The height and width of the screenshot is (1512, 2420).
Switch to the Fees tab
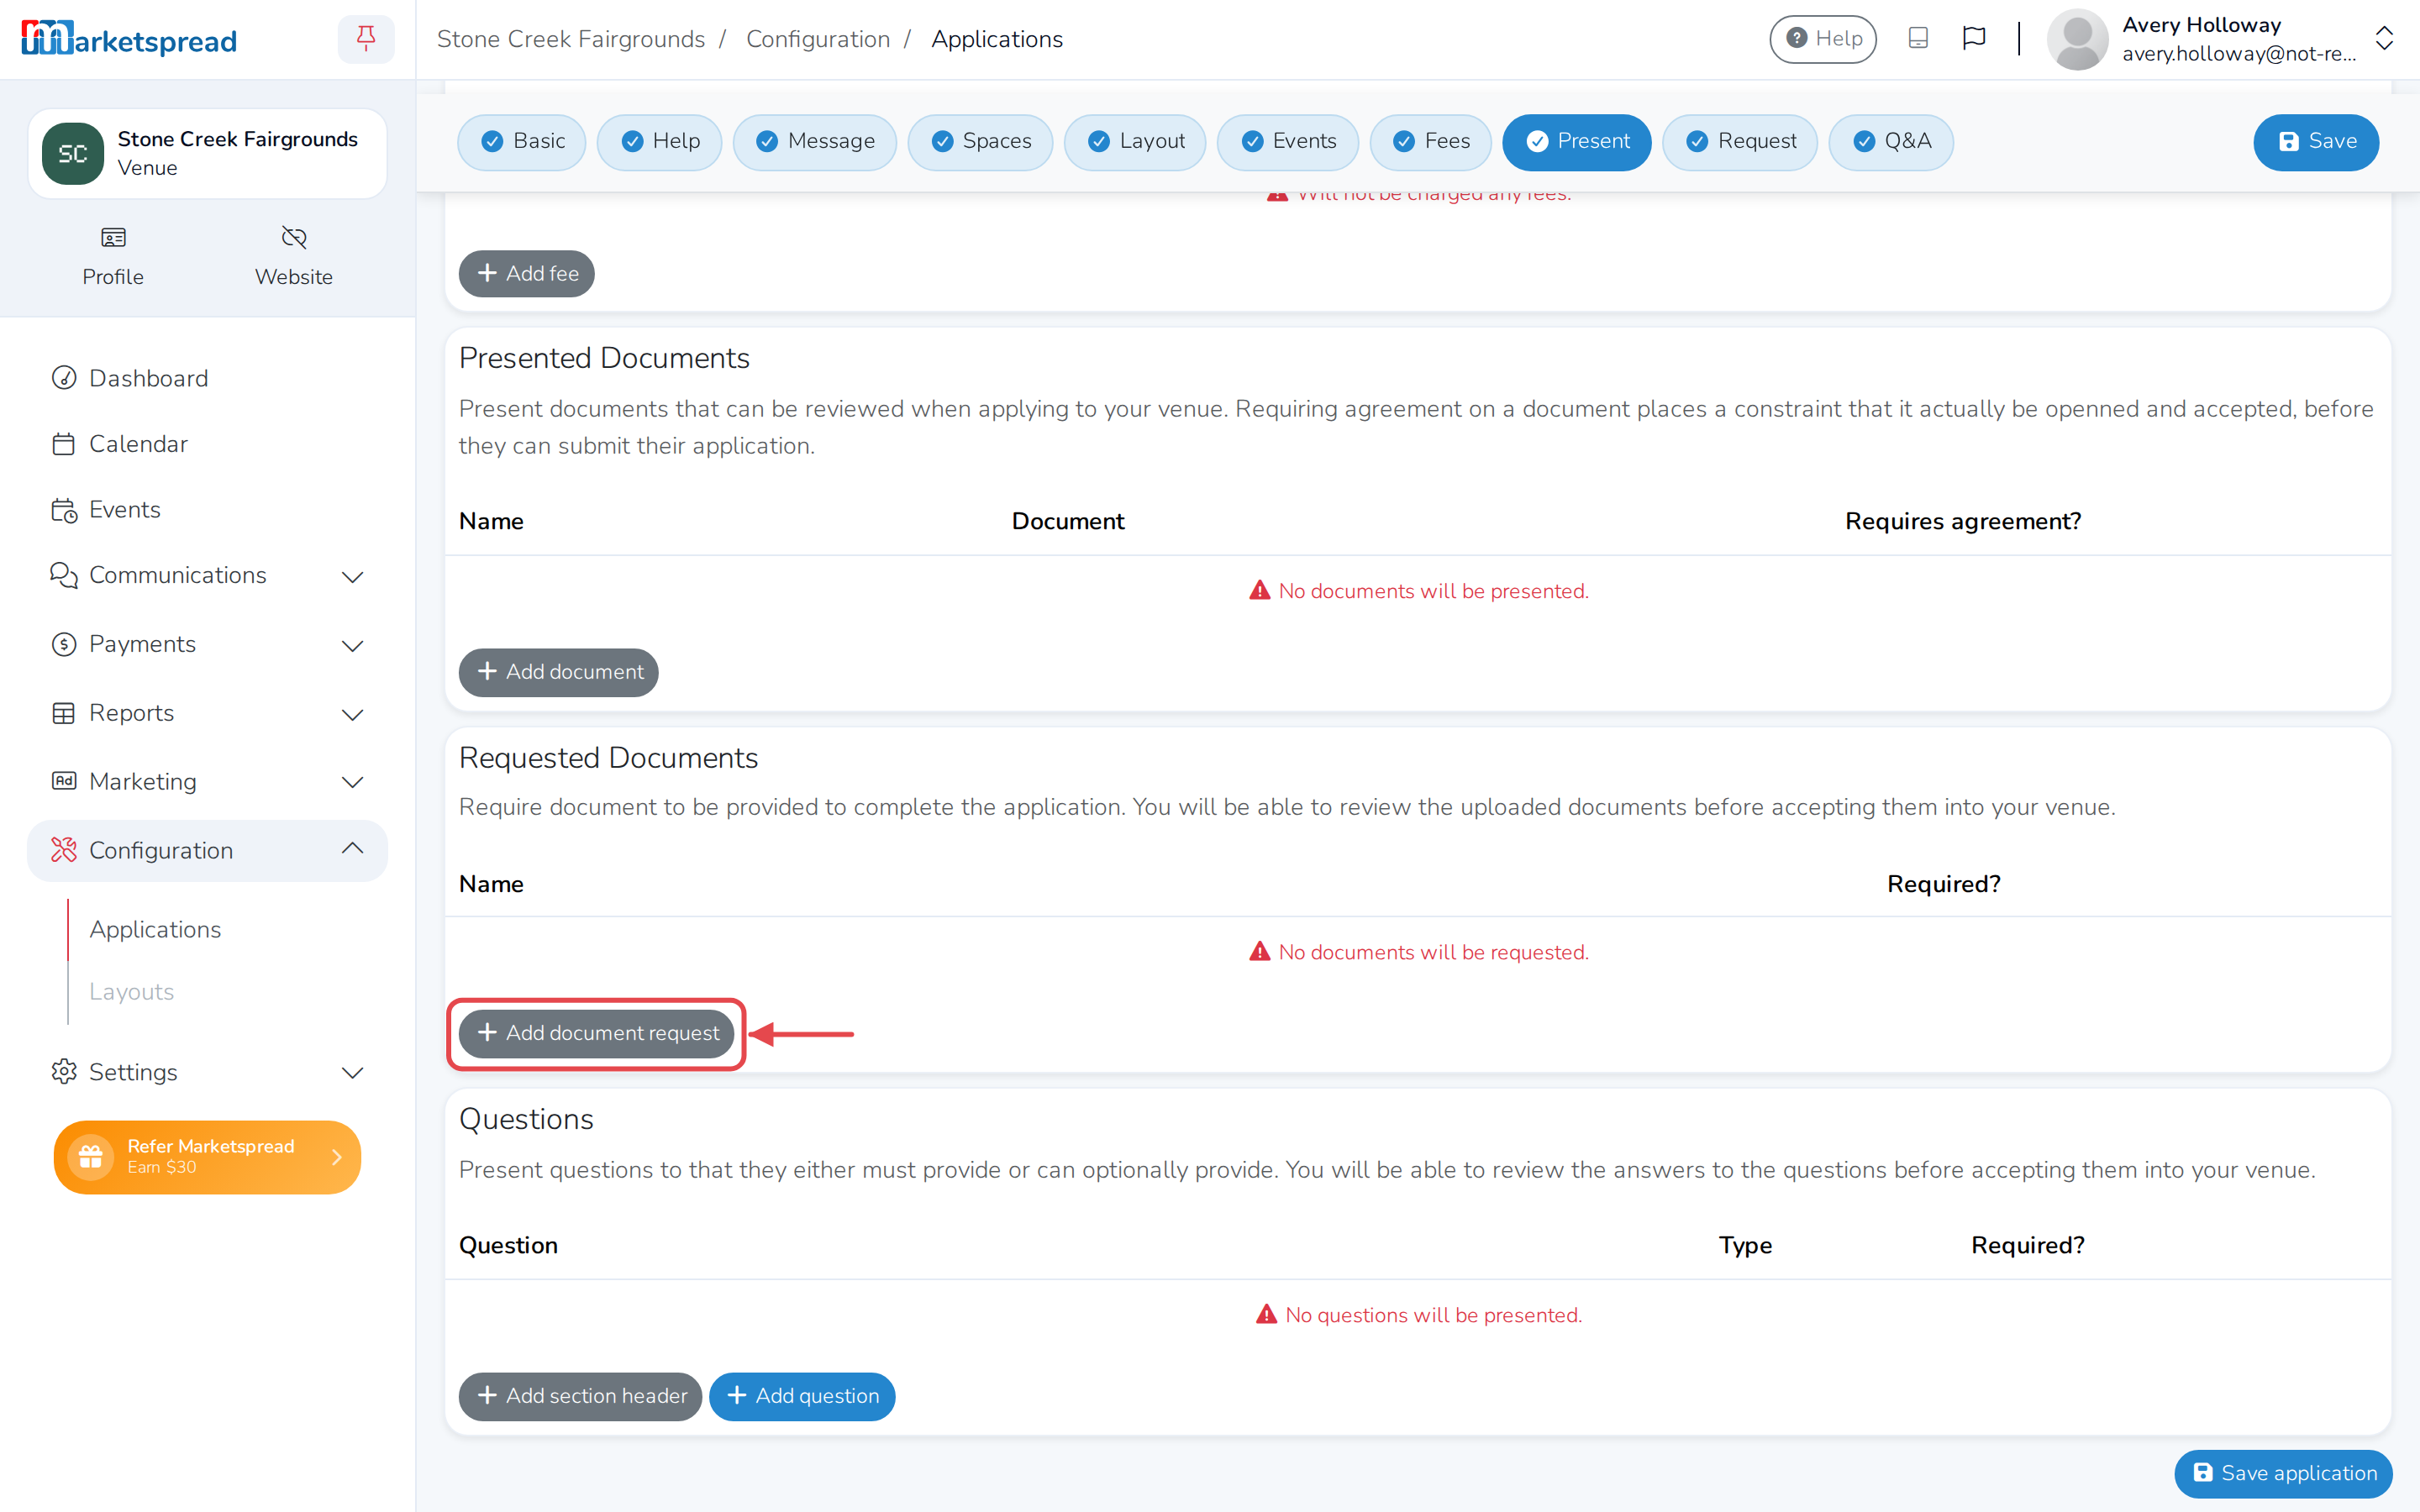point(1431,142)
